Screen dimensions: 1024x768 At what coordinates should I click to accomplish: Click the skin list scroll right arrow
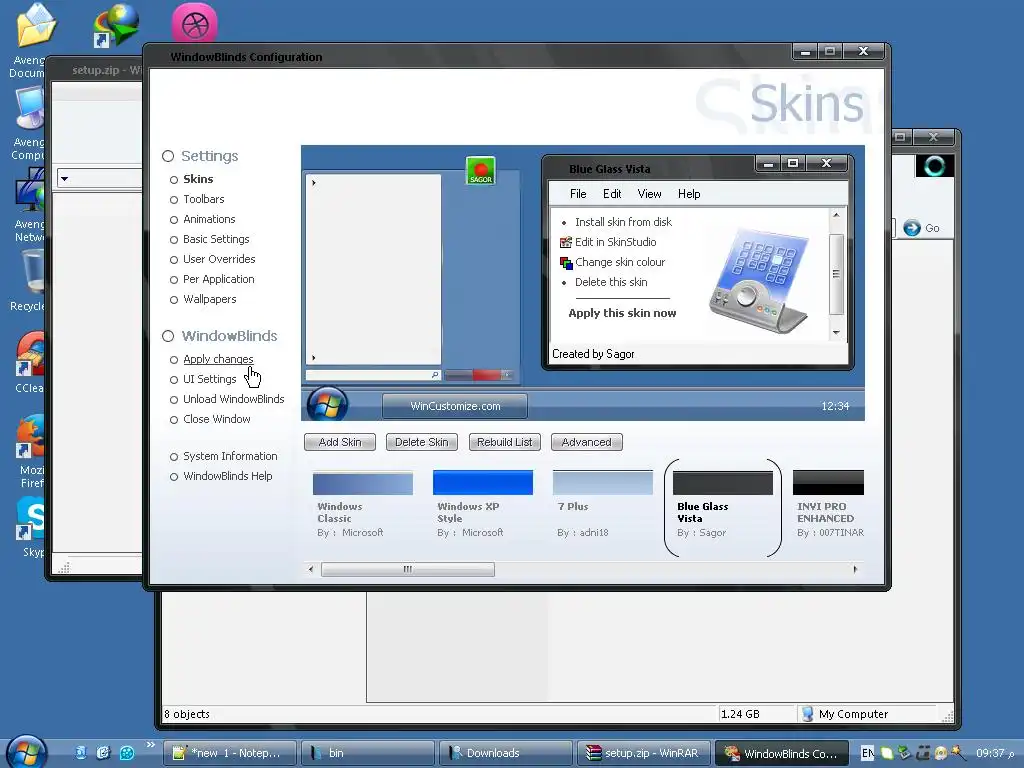point(856,569)
